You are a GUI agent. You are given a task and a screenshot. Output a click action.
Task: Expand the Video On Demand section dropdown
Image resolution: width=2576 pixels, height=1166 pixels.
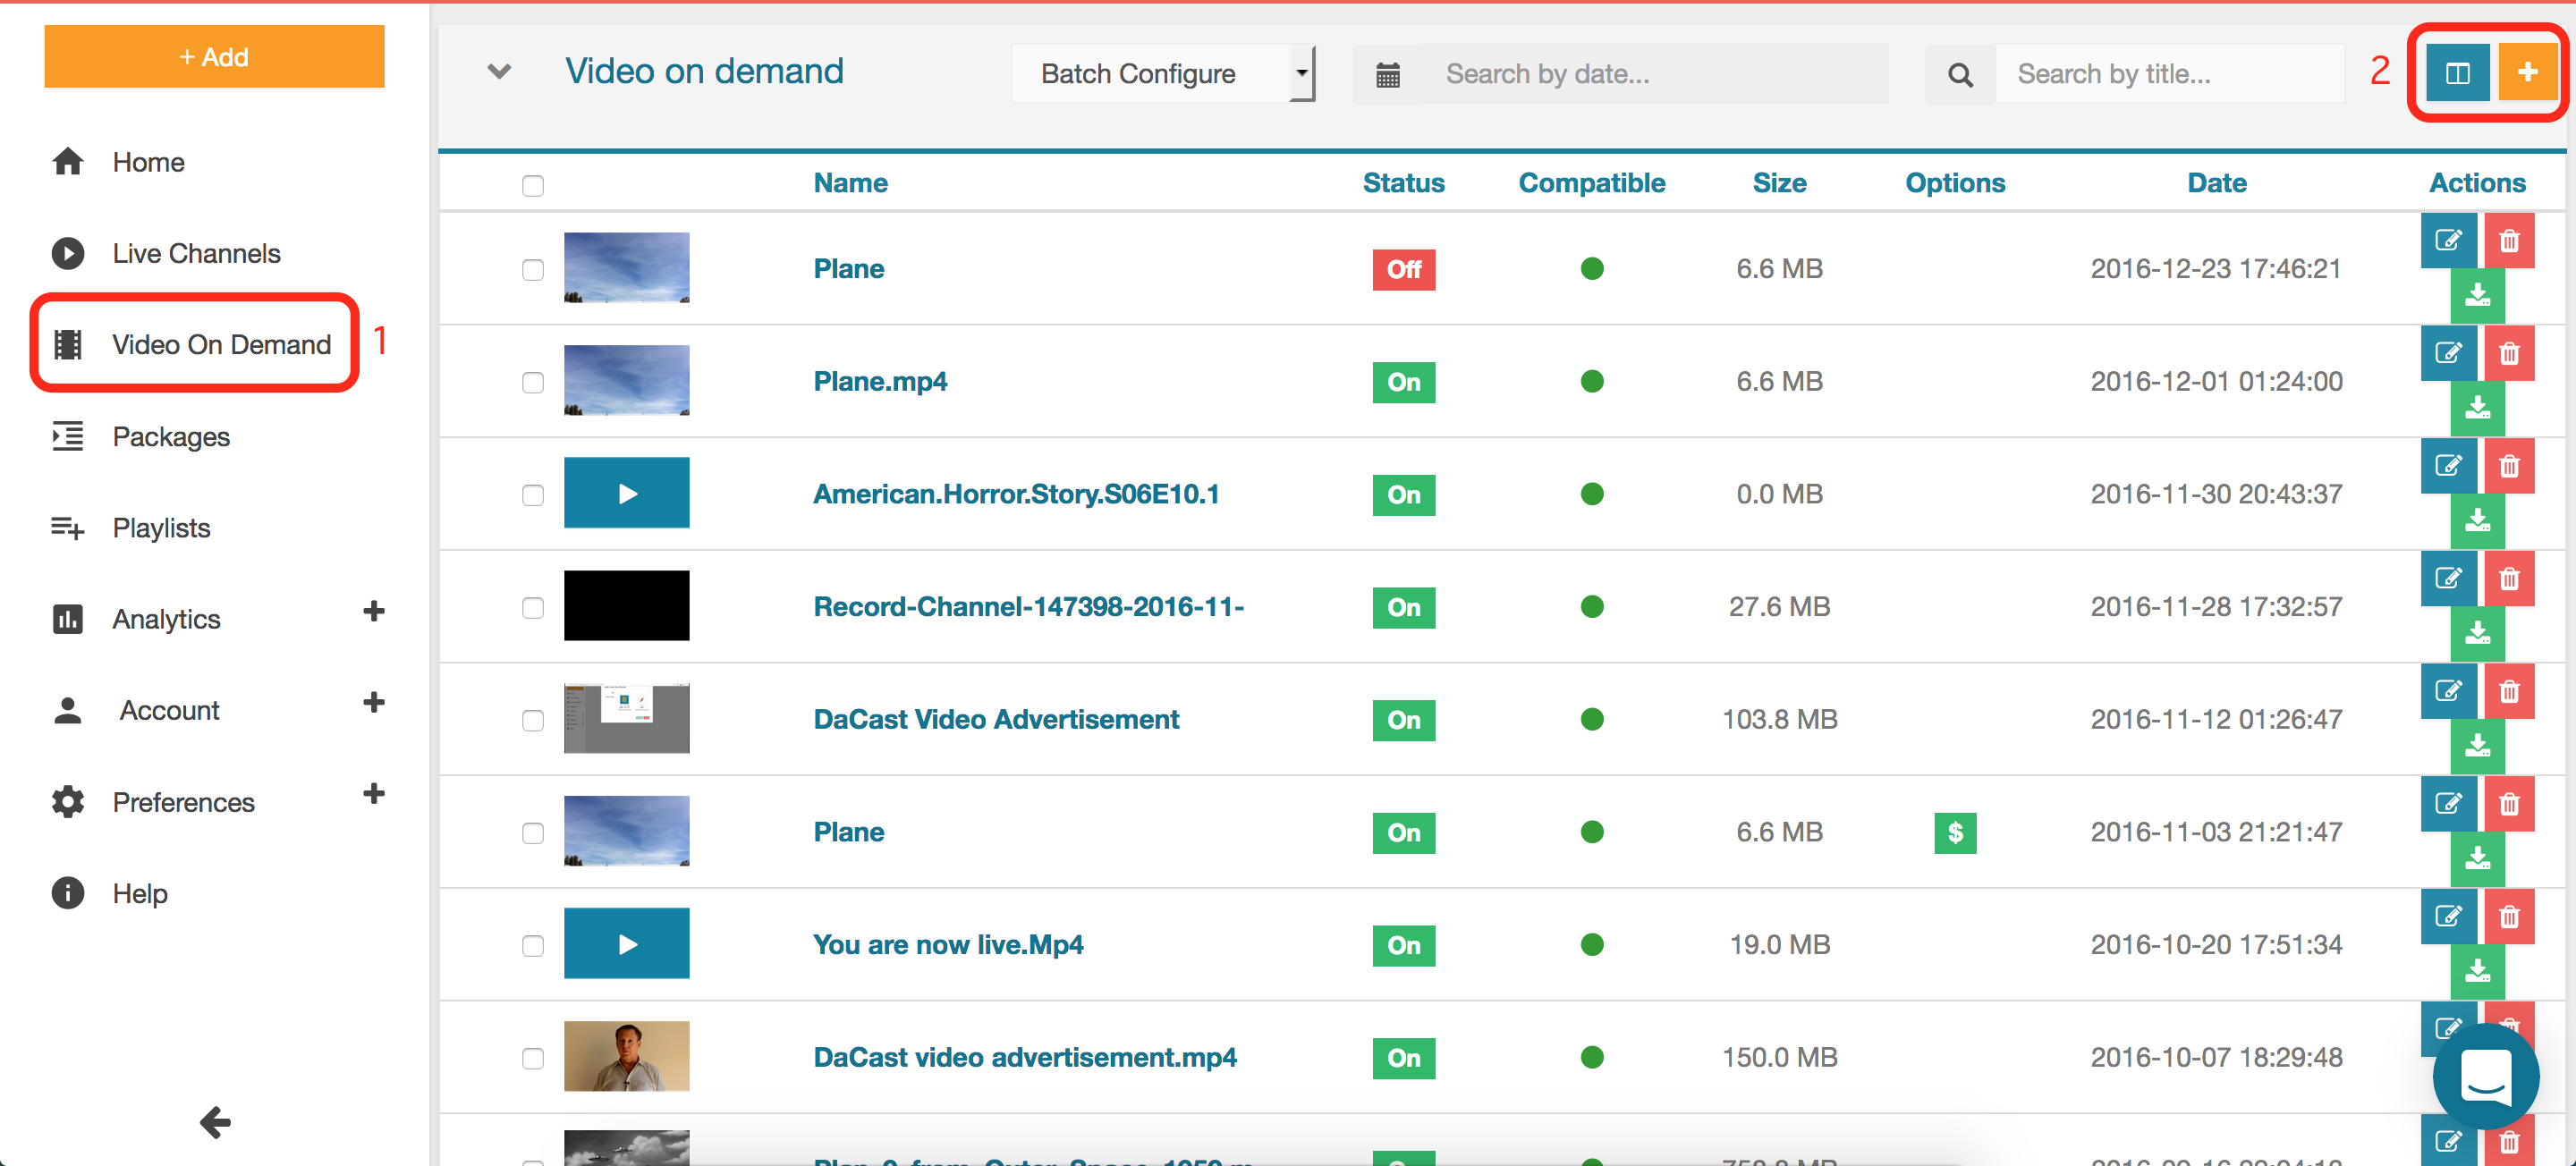point(493,71)
